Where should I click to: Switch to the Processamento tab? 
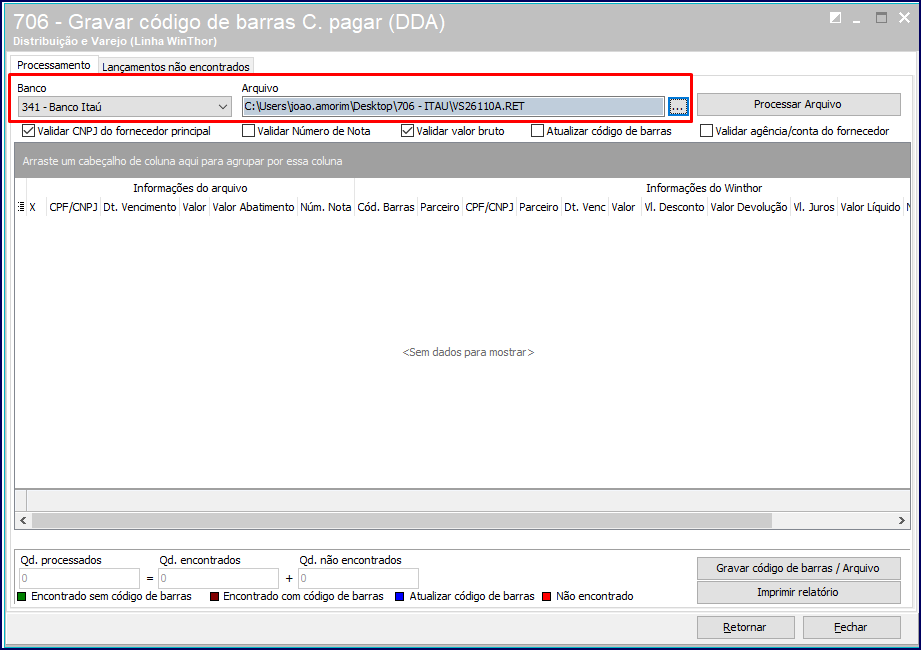click(53, 65)
